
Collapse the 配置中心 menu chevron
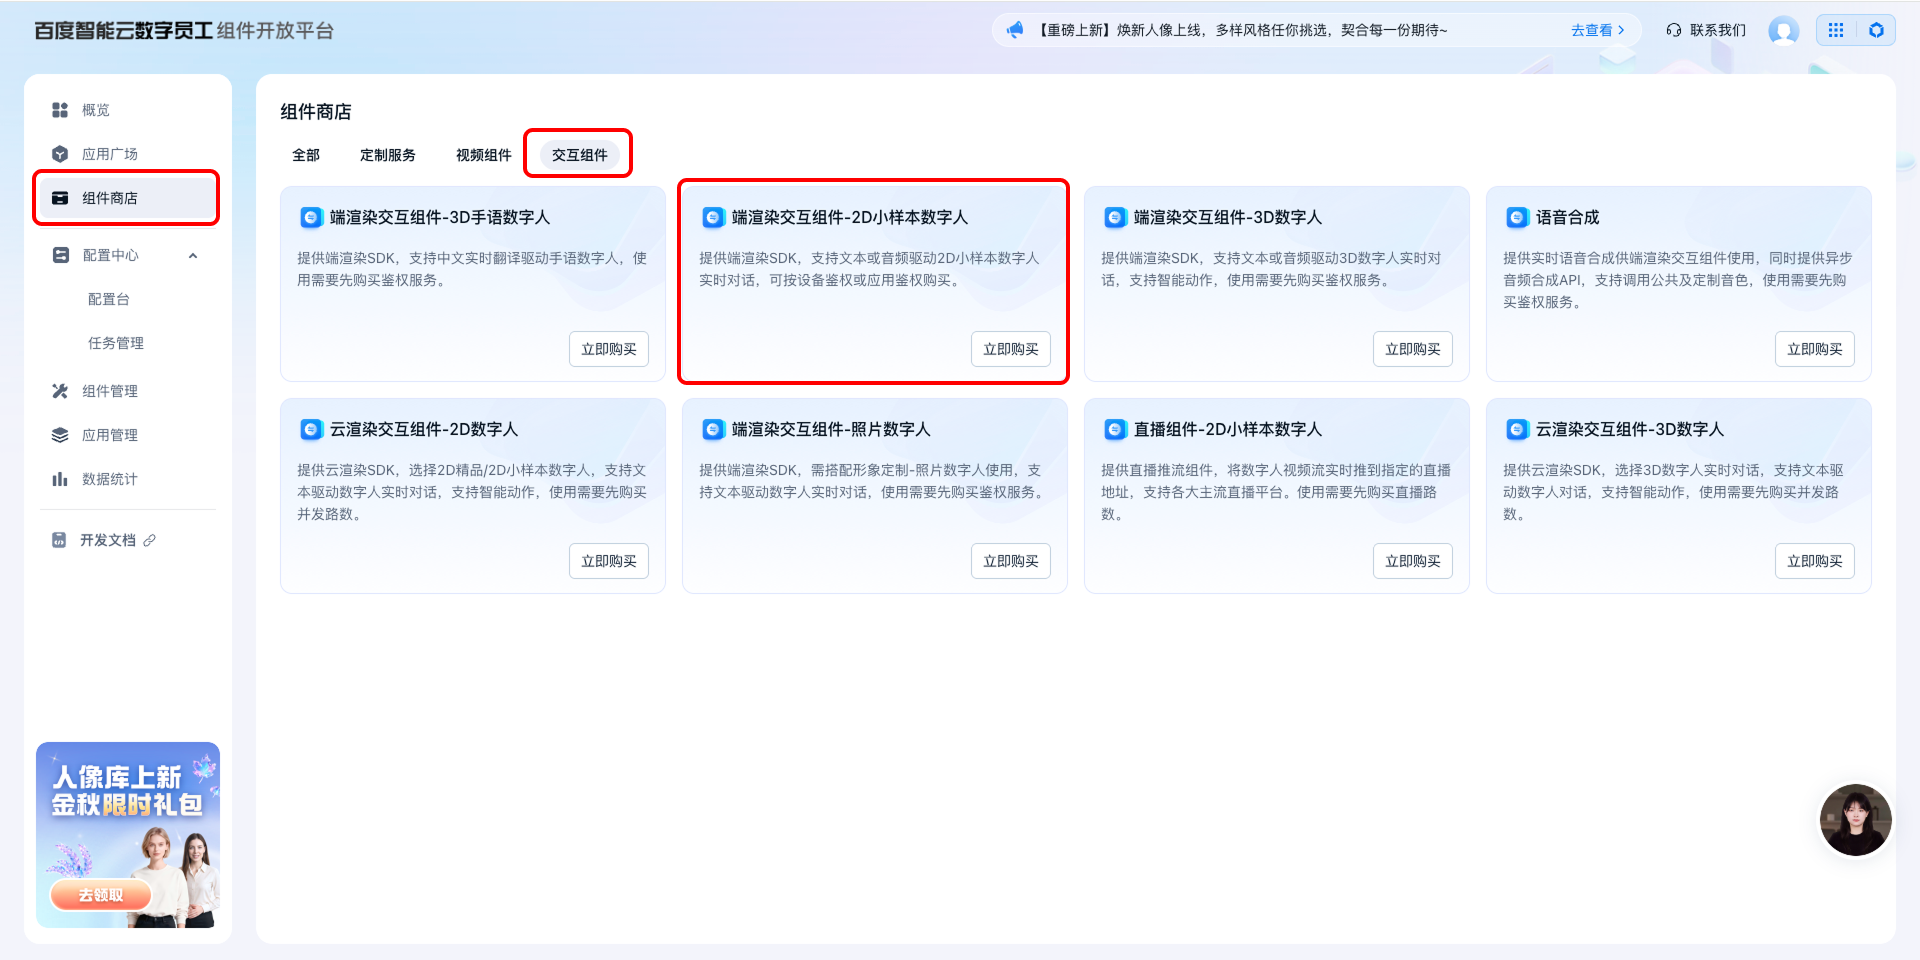tap(193, 256)
